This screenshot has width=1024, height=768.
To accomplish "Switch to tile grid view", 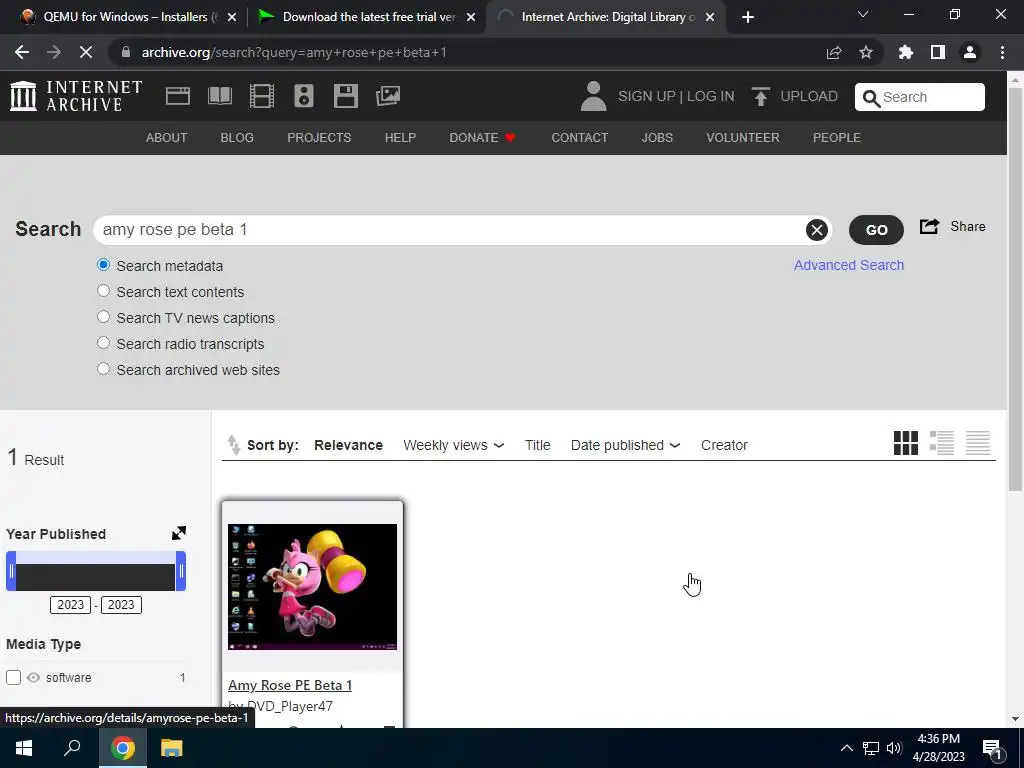I will tap(906, 443).
